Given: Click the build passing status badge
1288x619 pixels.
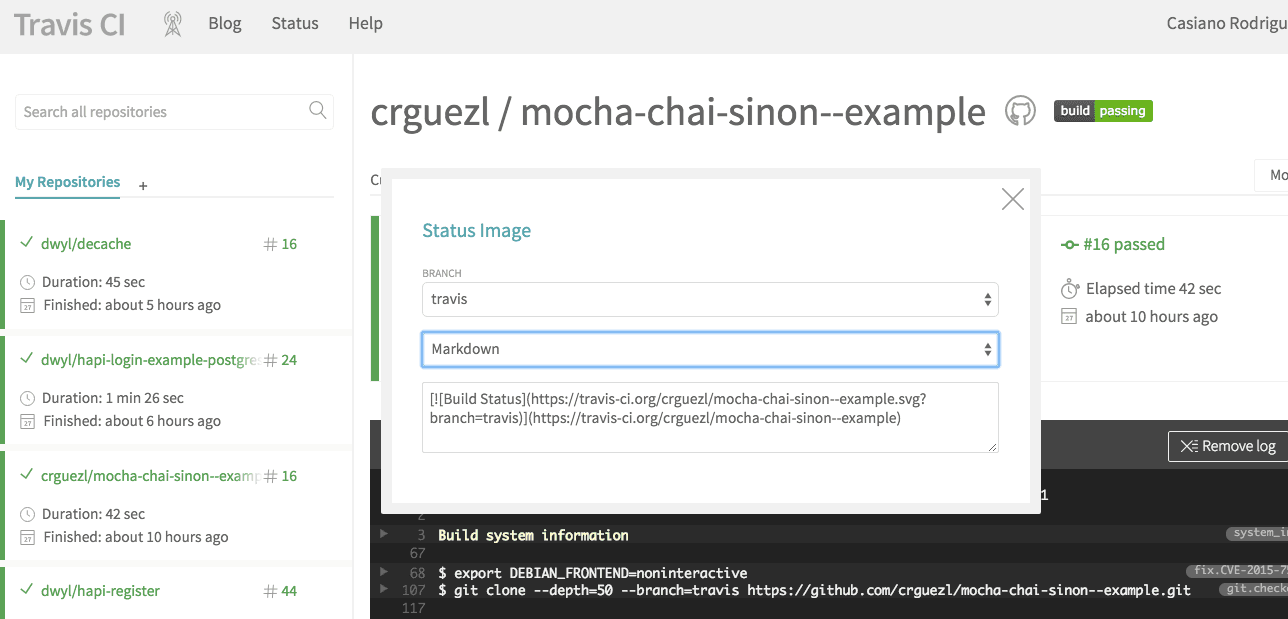Looking at the screenshot, I should click(1103, 111).
